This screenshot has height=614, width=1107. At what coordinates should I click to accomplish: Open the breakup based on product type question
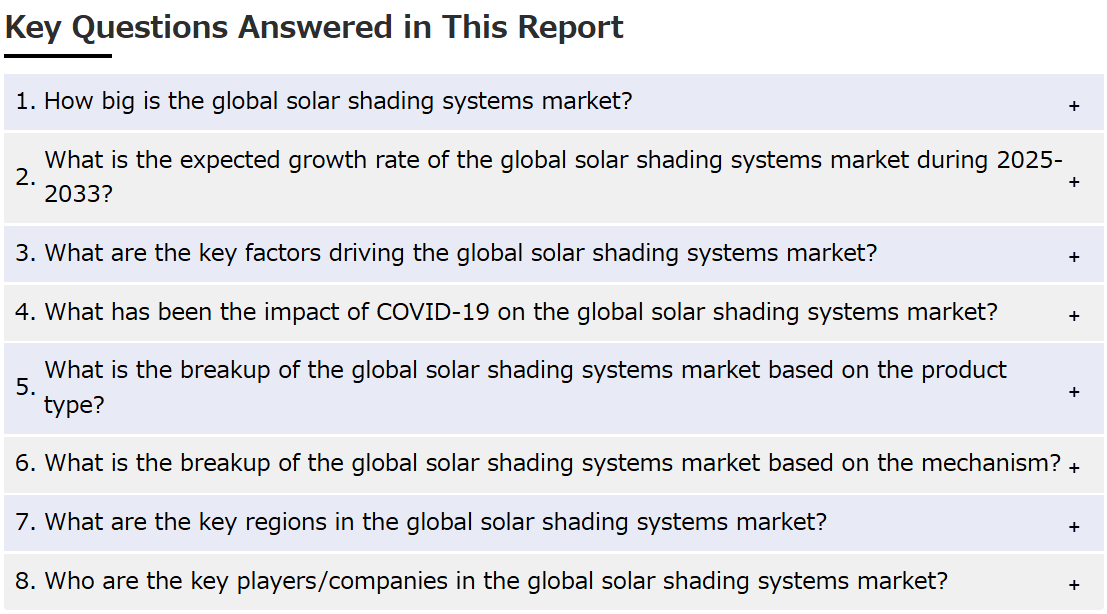pos(554,388)
